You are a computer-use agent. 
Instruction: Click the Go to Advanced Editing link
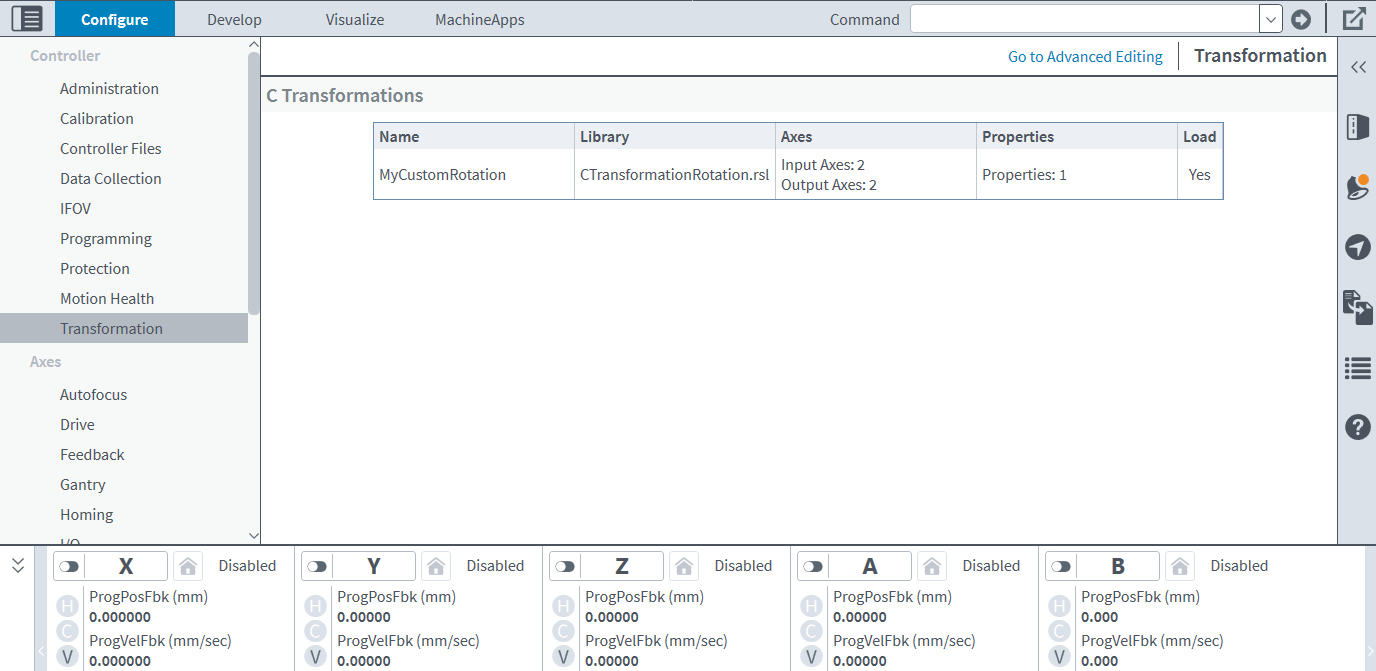[1085, 57]
